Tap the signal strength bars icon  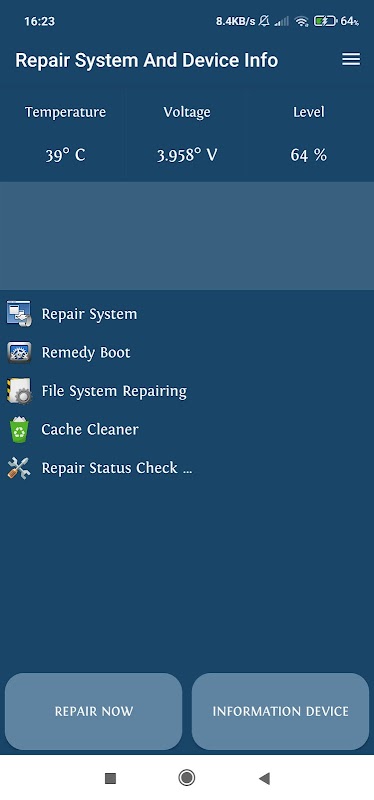point(282,21)
